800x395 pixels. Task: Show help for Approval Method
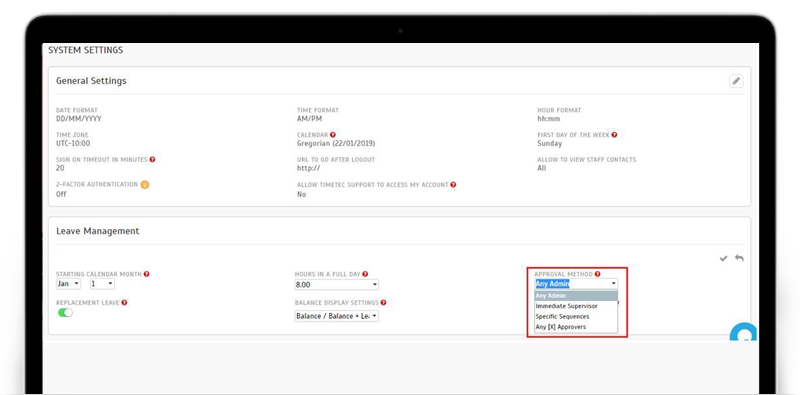click(597, 274)
